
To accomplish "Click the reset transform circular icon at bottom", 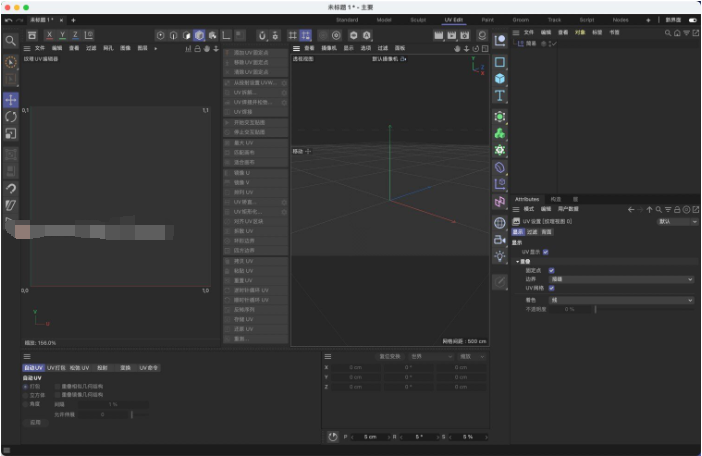I will point(332,437).
